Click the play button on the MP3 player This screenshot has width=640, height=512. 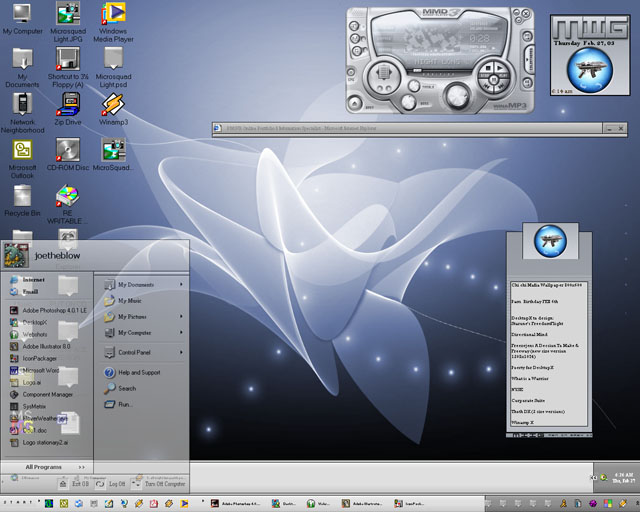(500, 67)
